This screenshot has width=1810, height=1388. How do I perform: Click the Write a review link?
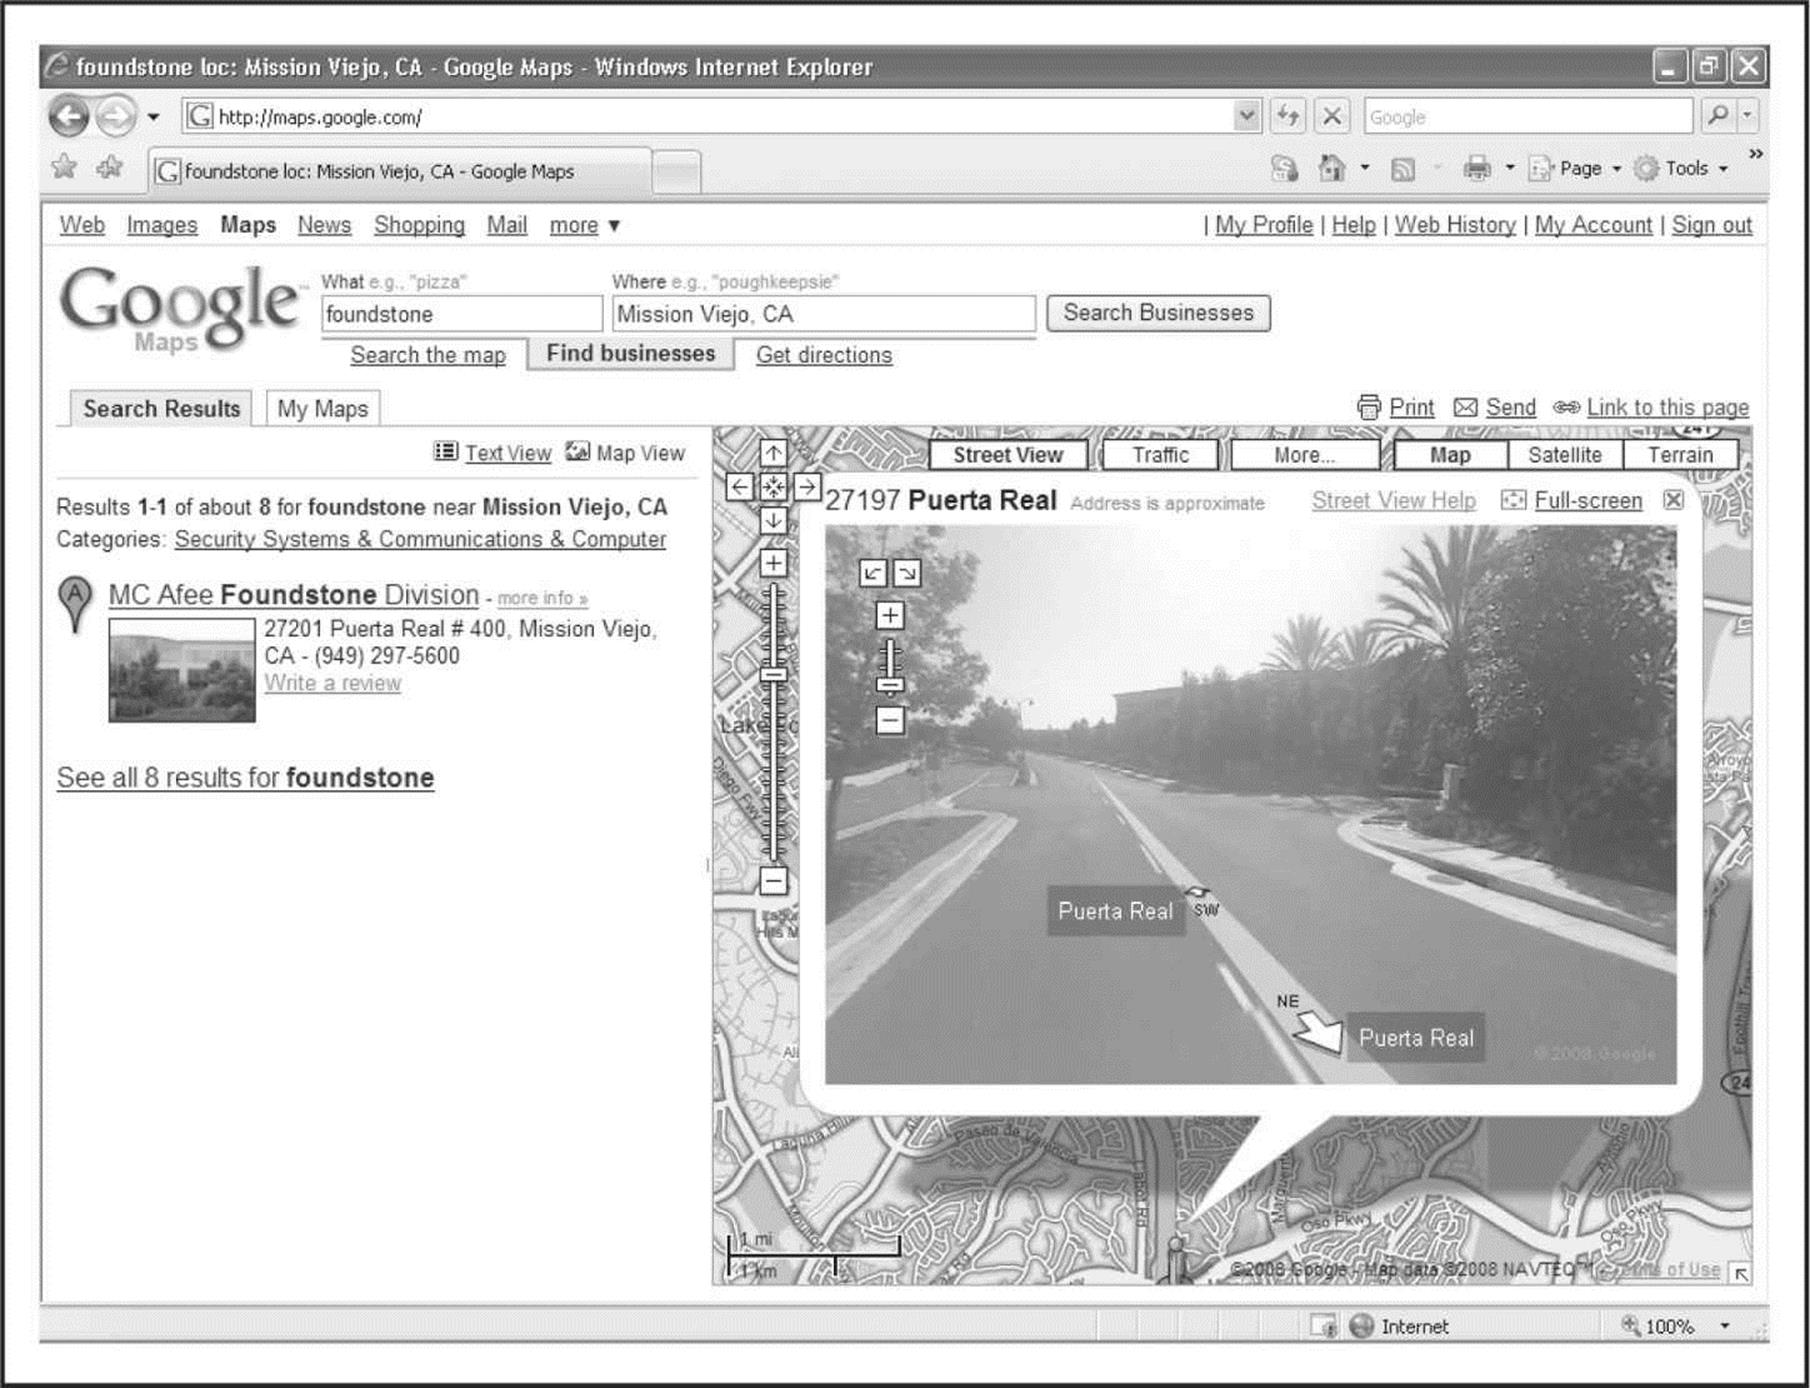[x=333, y=683]
